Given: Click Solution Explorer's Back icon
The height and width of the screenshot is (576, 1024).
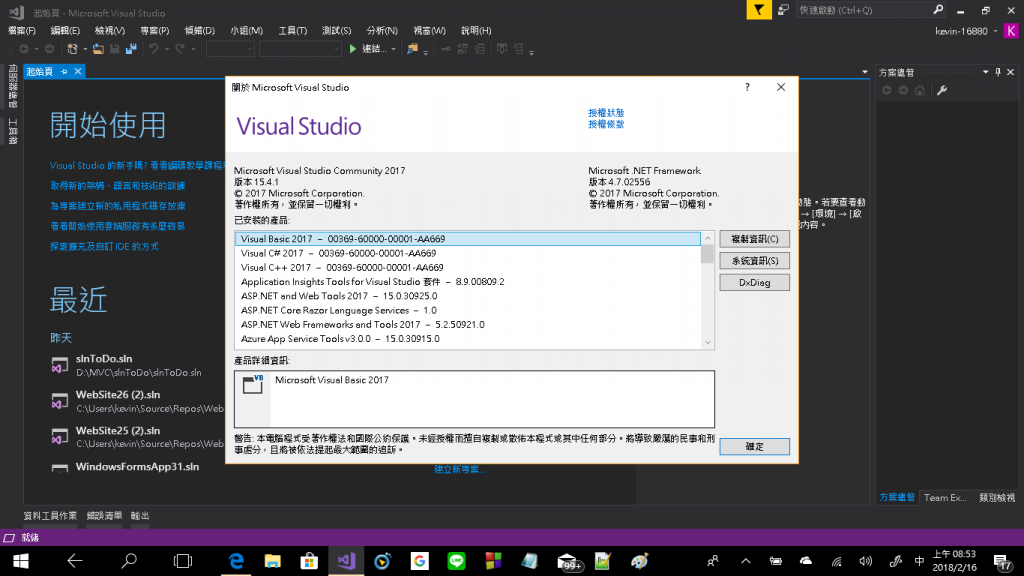Looking at the screenshot, I should tap(887, 90).
